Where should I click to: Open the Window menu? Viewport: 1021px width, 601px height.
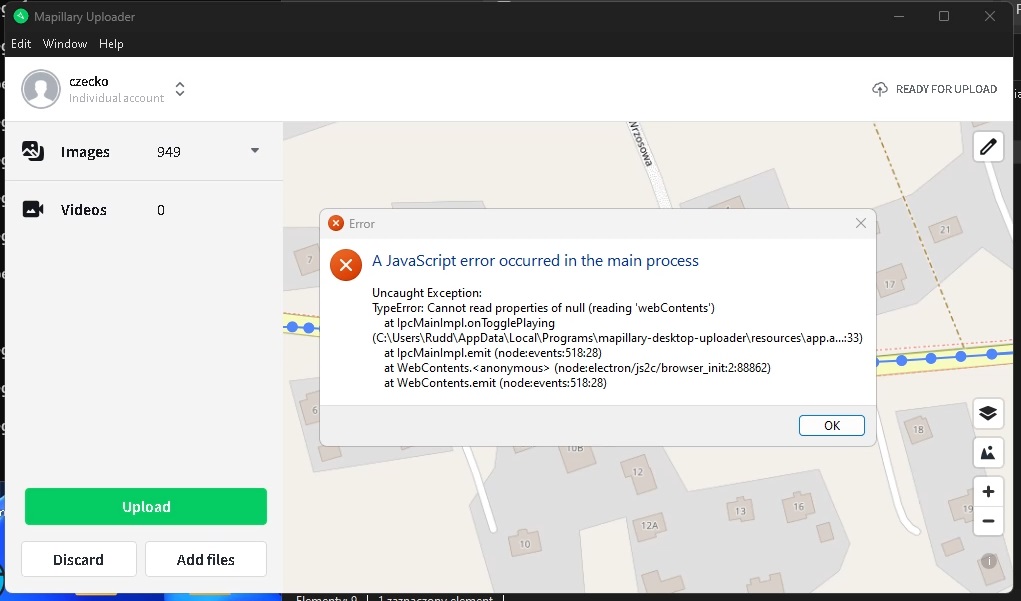65,44
